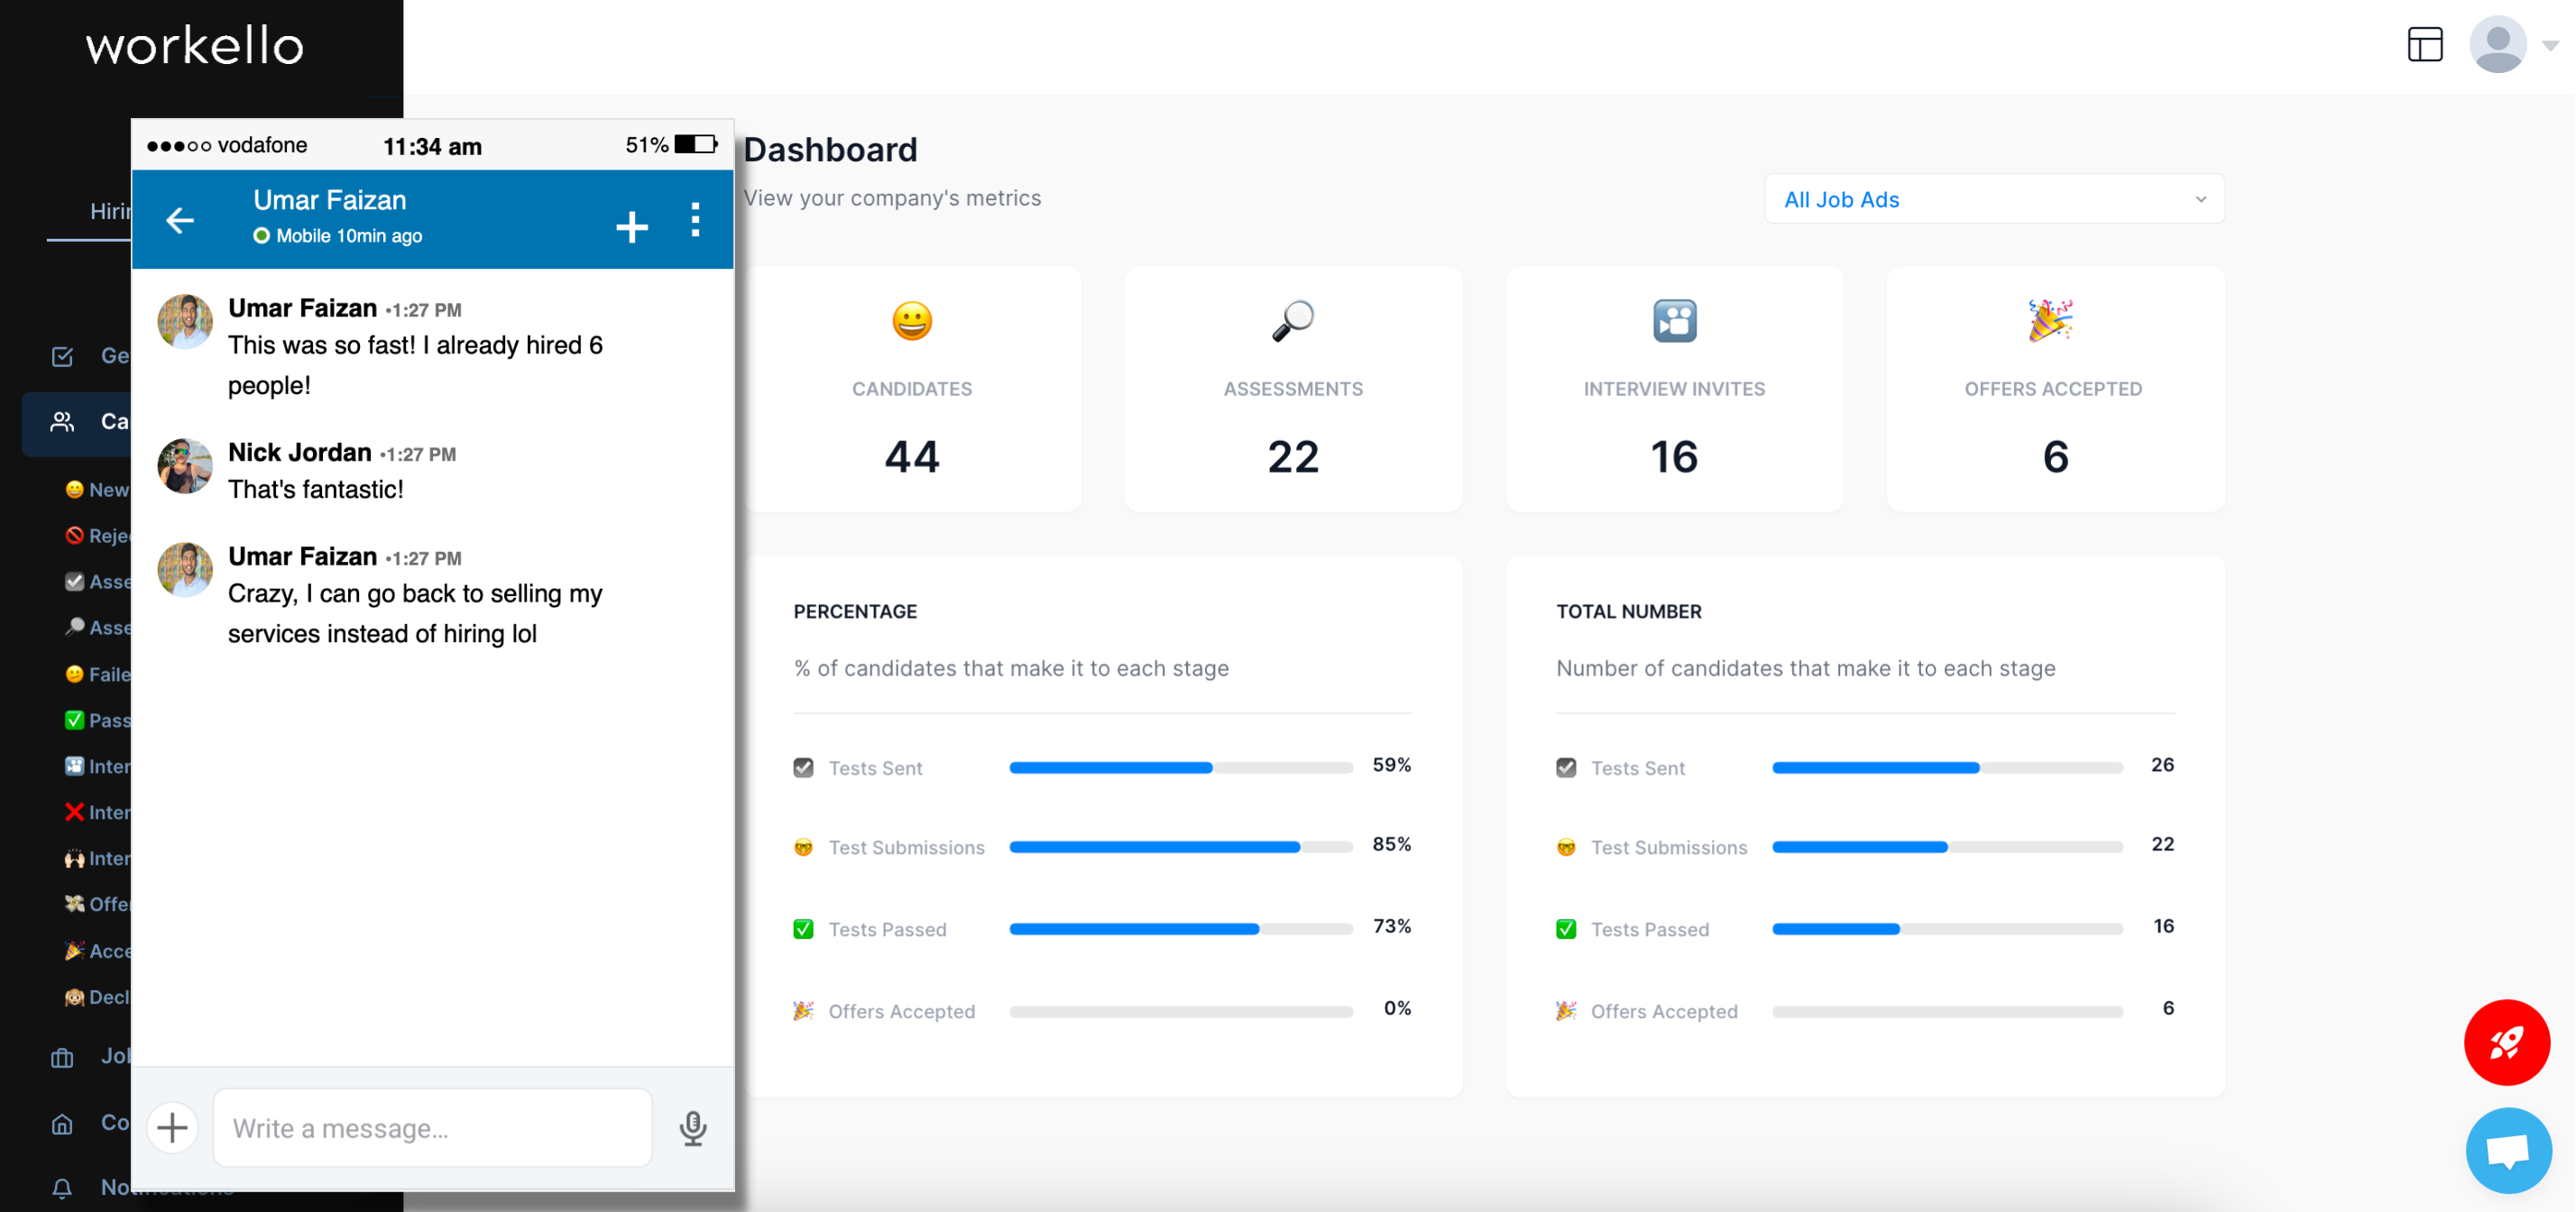Click Umar Faizan's avatar on first message

pos(185,321)
